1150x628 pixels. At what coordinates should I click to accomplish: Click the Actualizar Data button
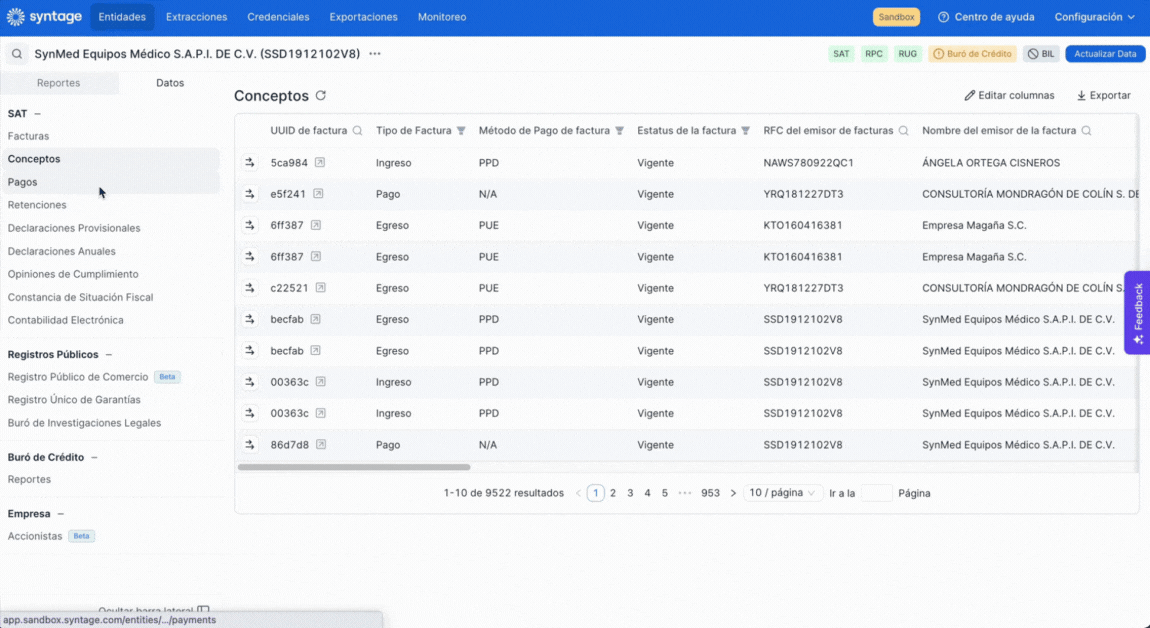[x=1105, y=54]
